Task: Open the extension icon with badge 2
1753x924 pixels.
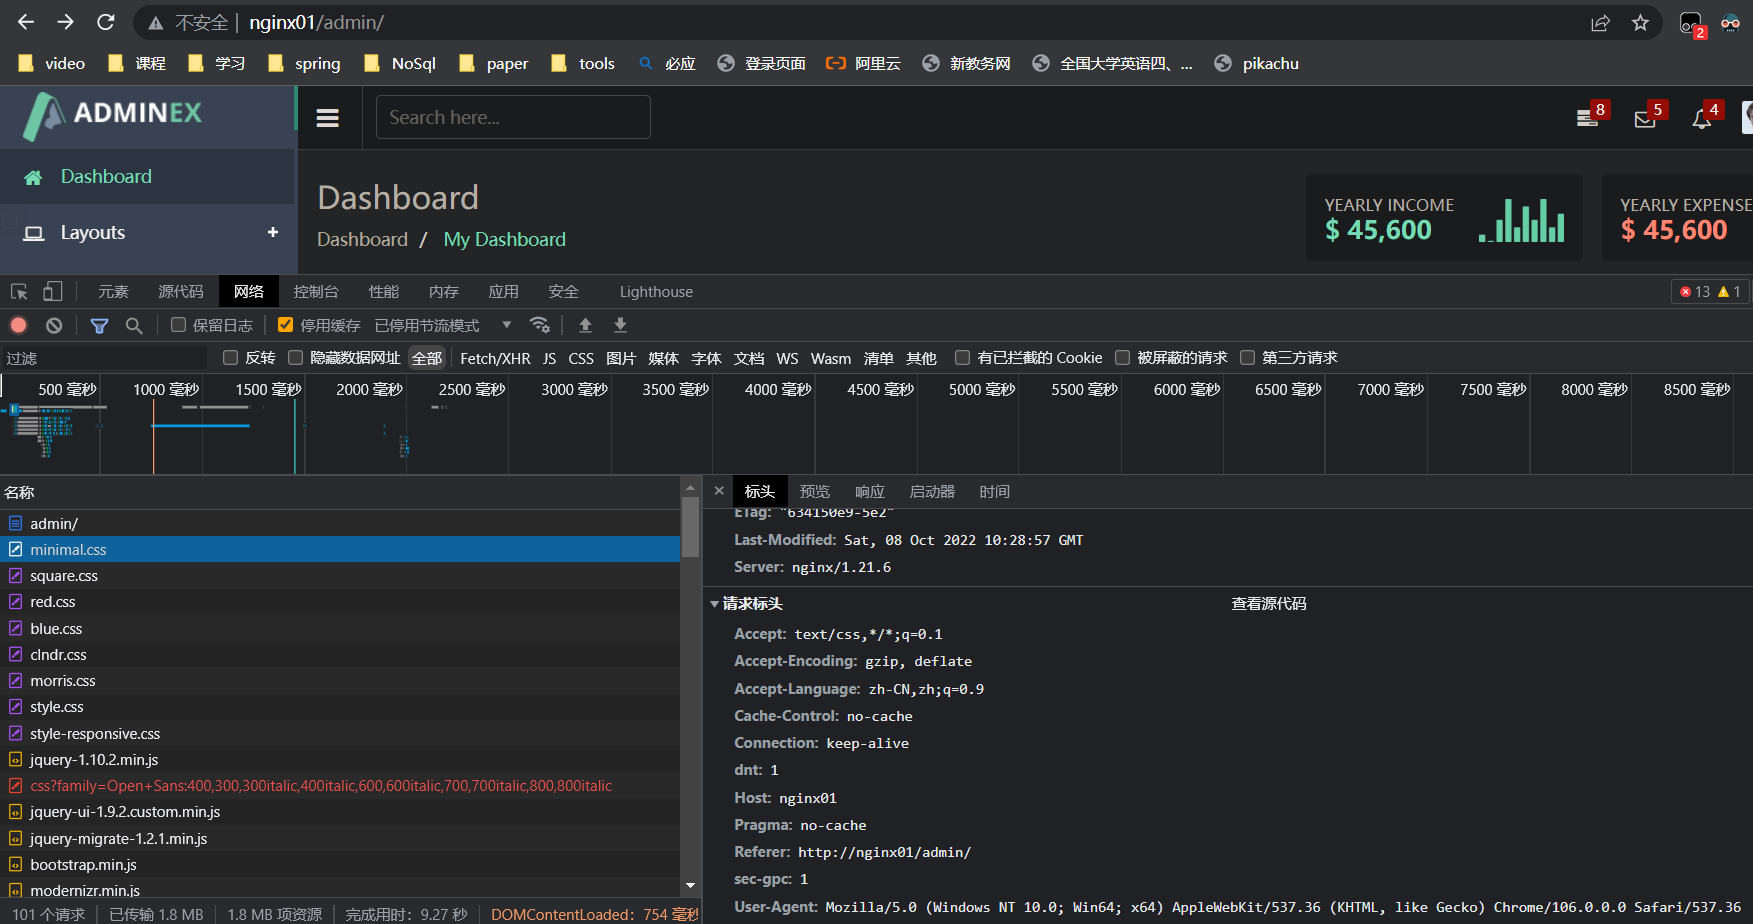Action: 1691,23
